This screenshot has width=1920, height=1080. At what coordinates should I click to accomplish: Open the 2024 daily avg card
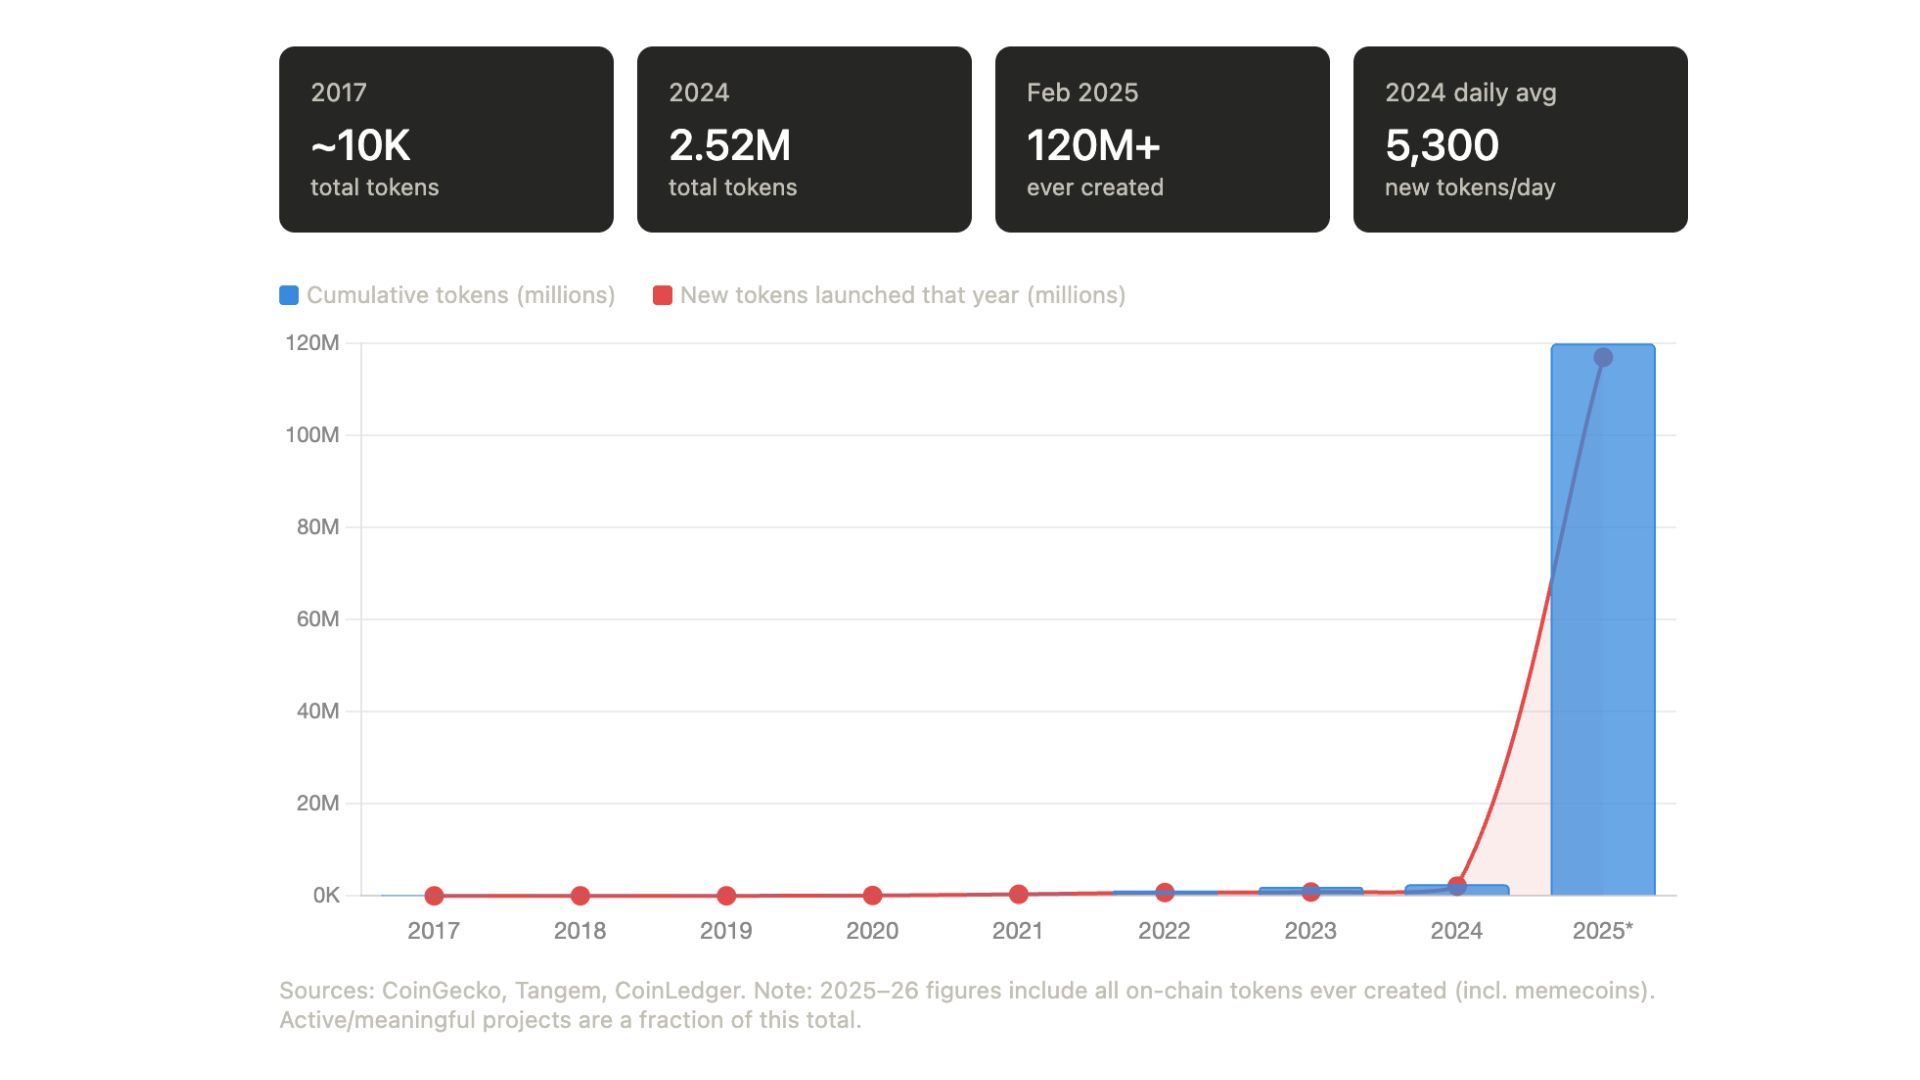tap(1520, 139)
